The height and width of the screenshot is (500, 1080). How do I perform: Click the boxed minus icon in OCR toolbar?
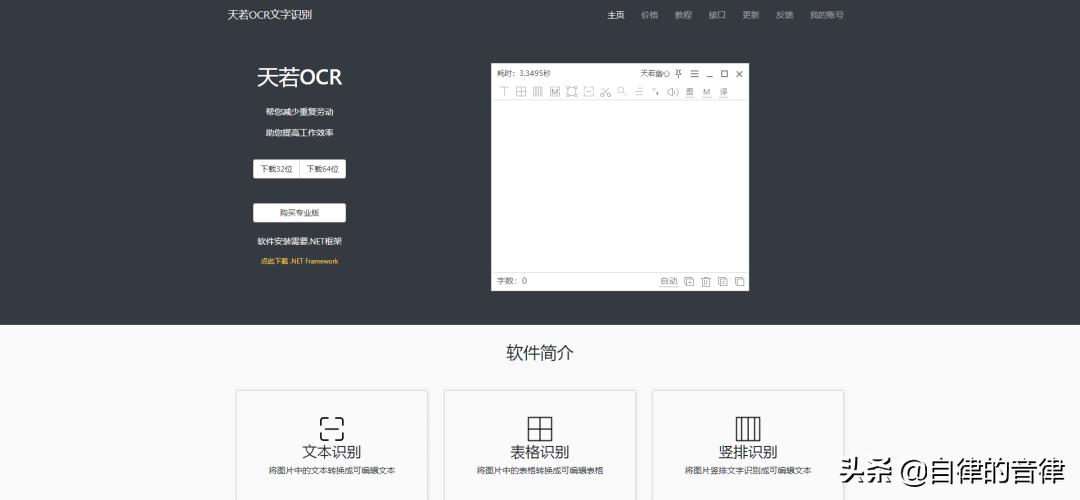click(x=588, y=92)
